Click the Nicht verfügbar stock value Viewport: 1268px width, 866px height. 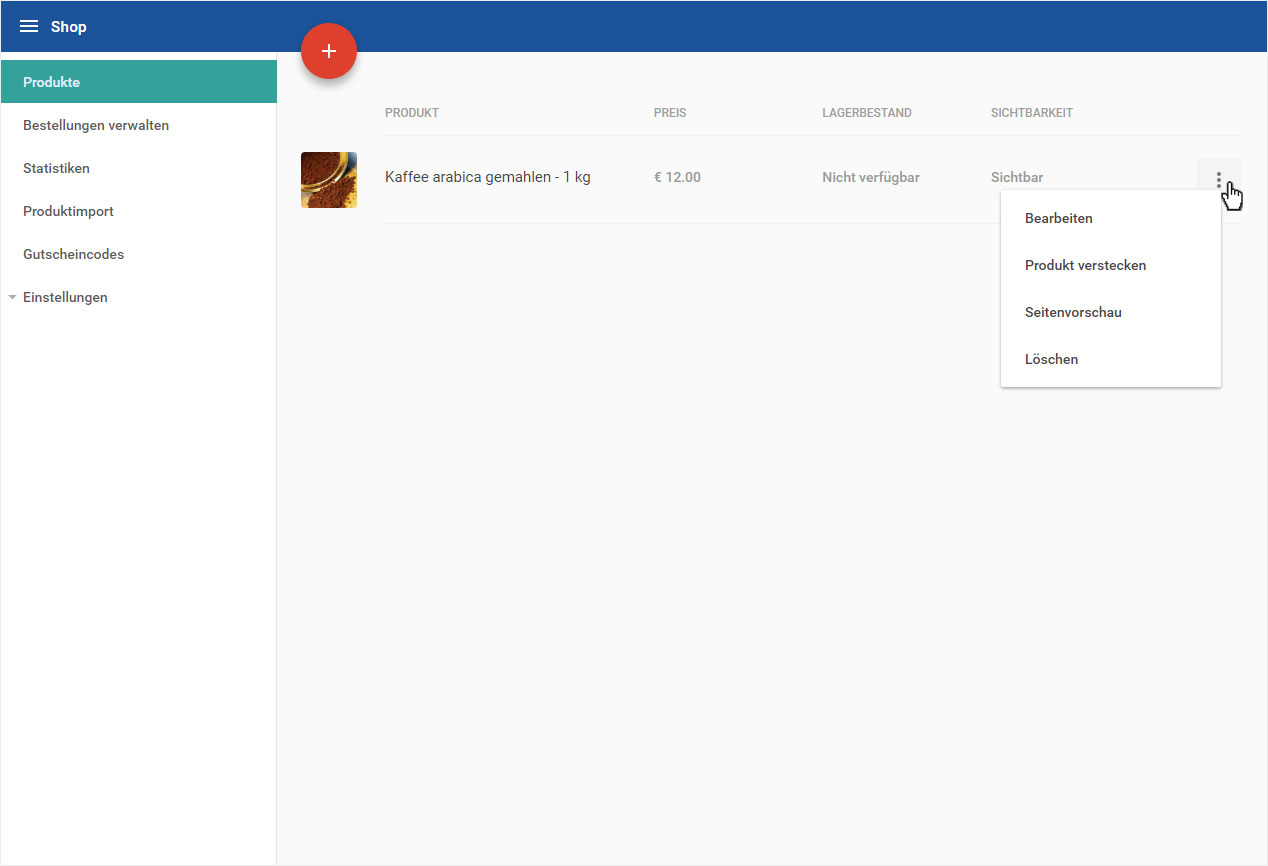871,177
